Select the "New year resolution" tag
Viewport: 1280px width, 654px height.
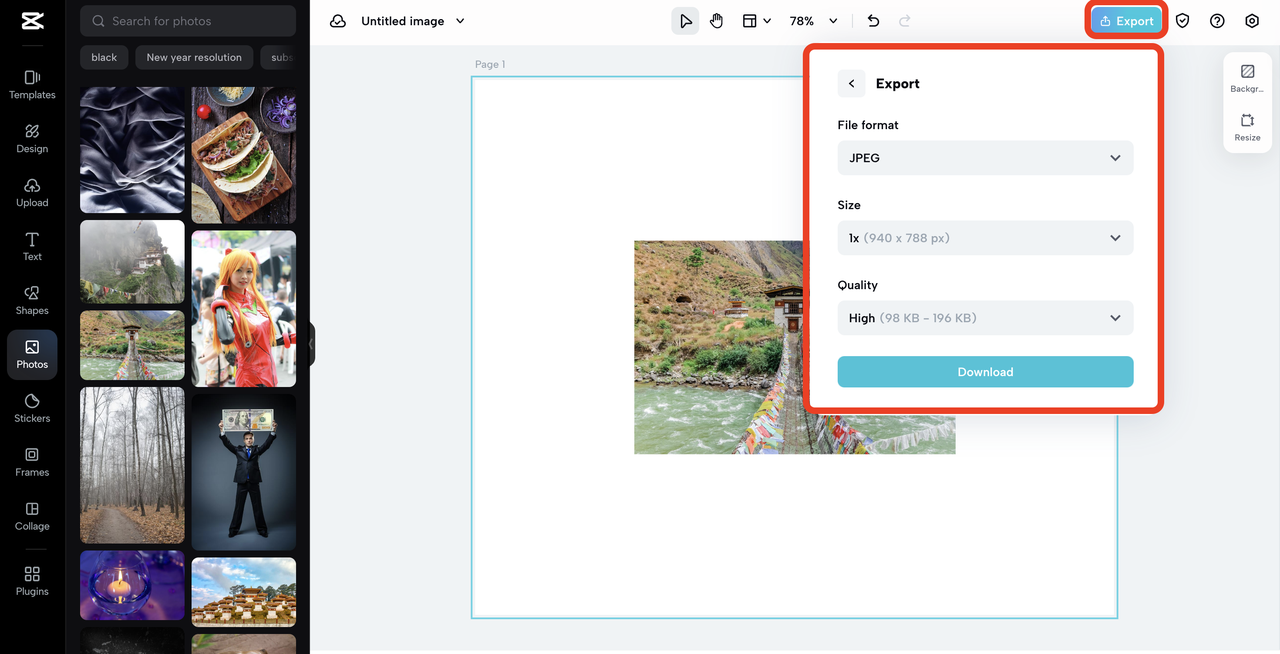[194, 57]
